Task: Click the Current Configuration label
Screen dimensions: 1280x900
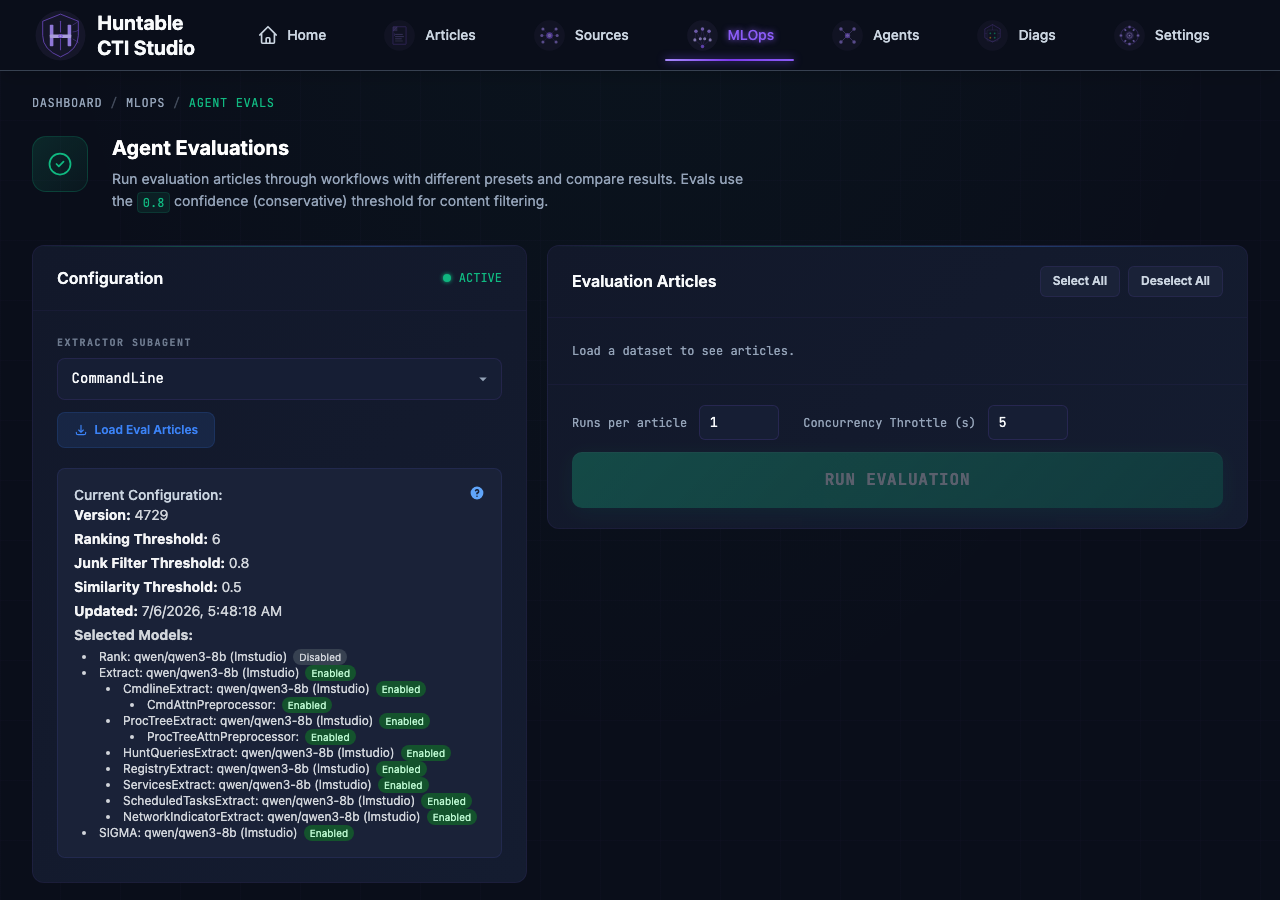Action: pyautogui.click(x=148, y=495)
